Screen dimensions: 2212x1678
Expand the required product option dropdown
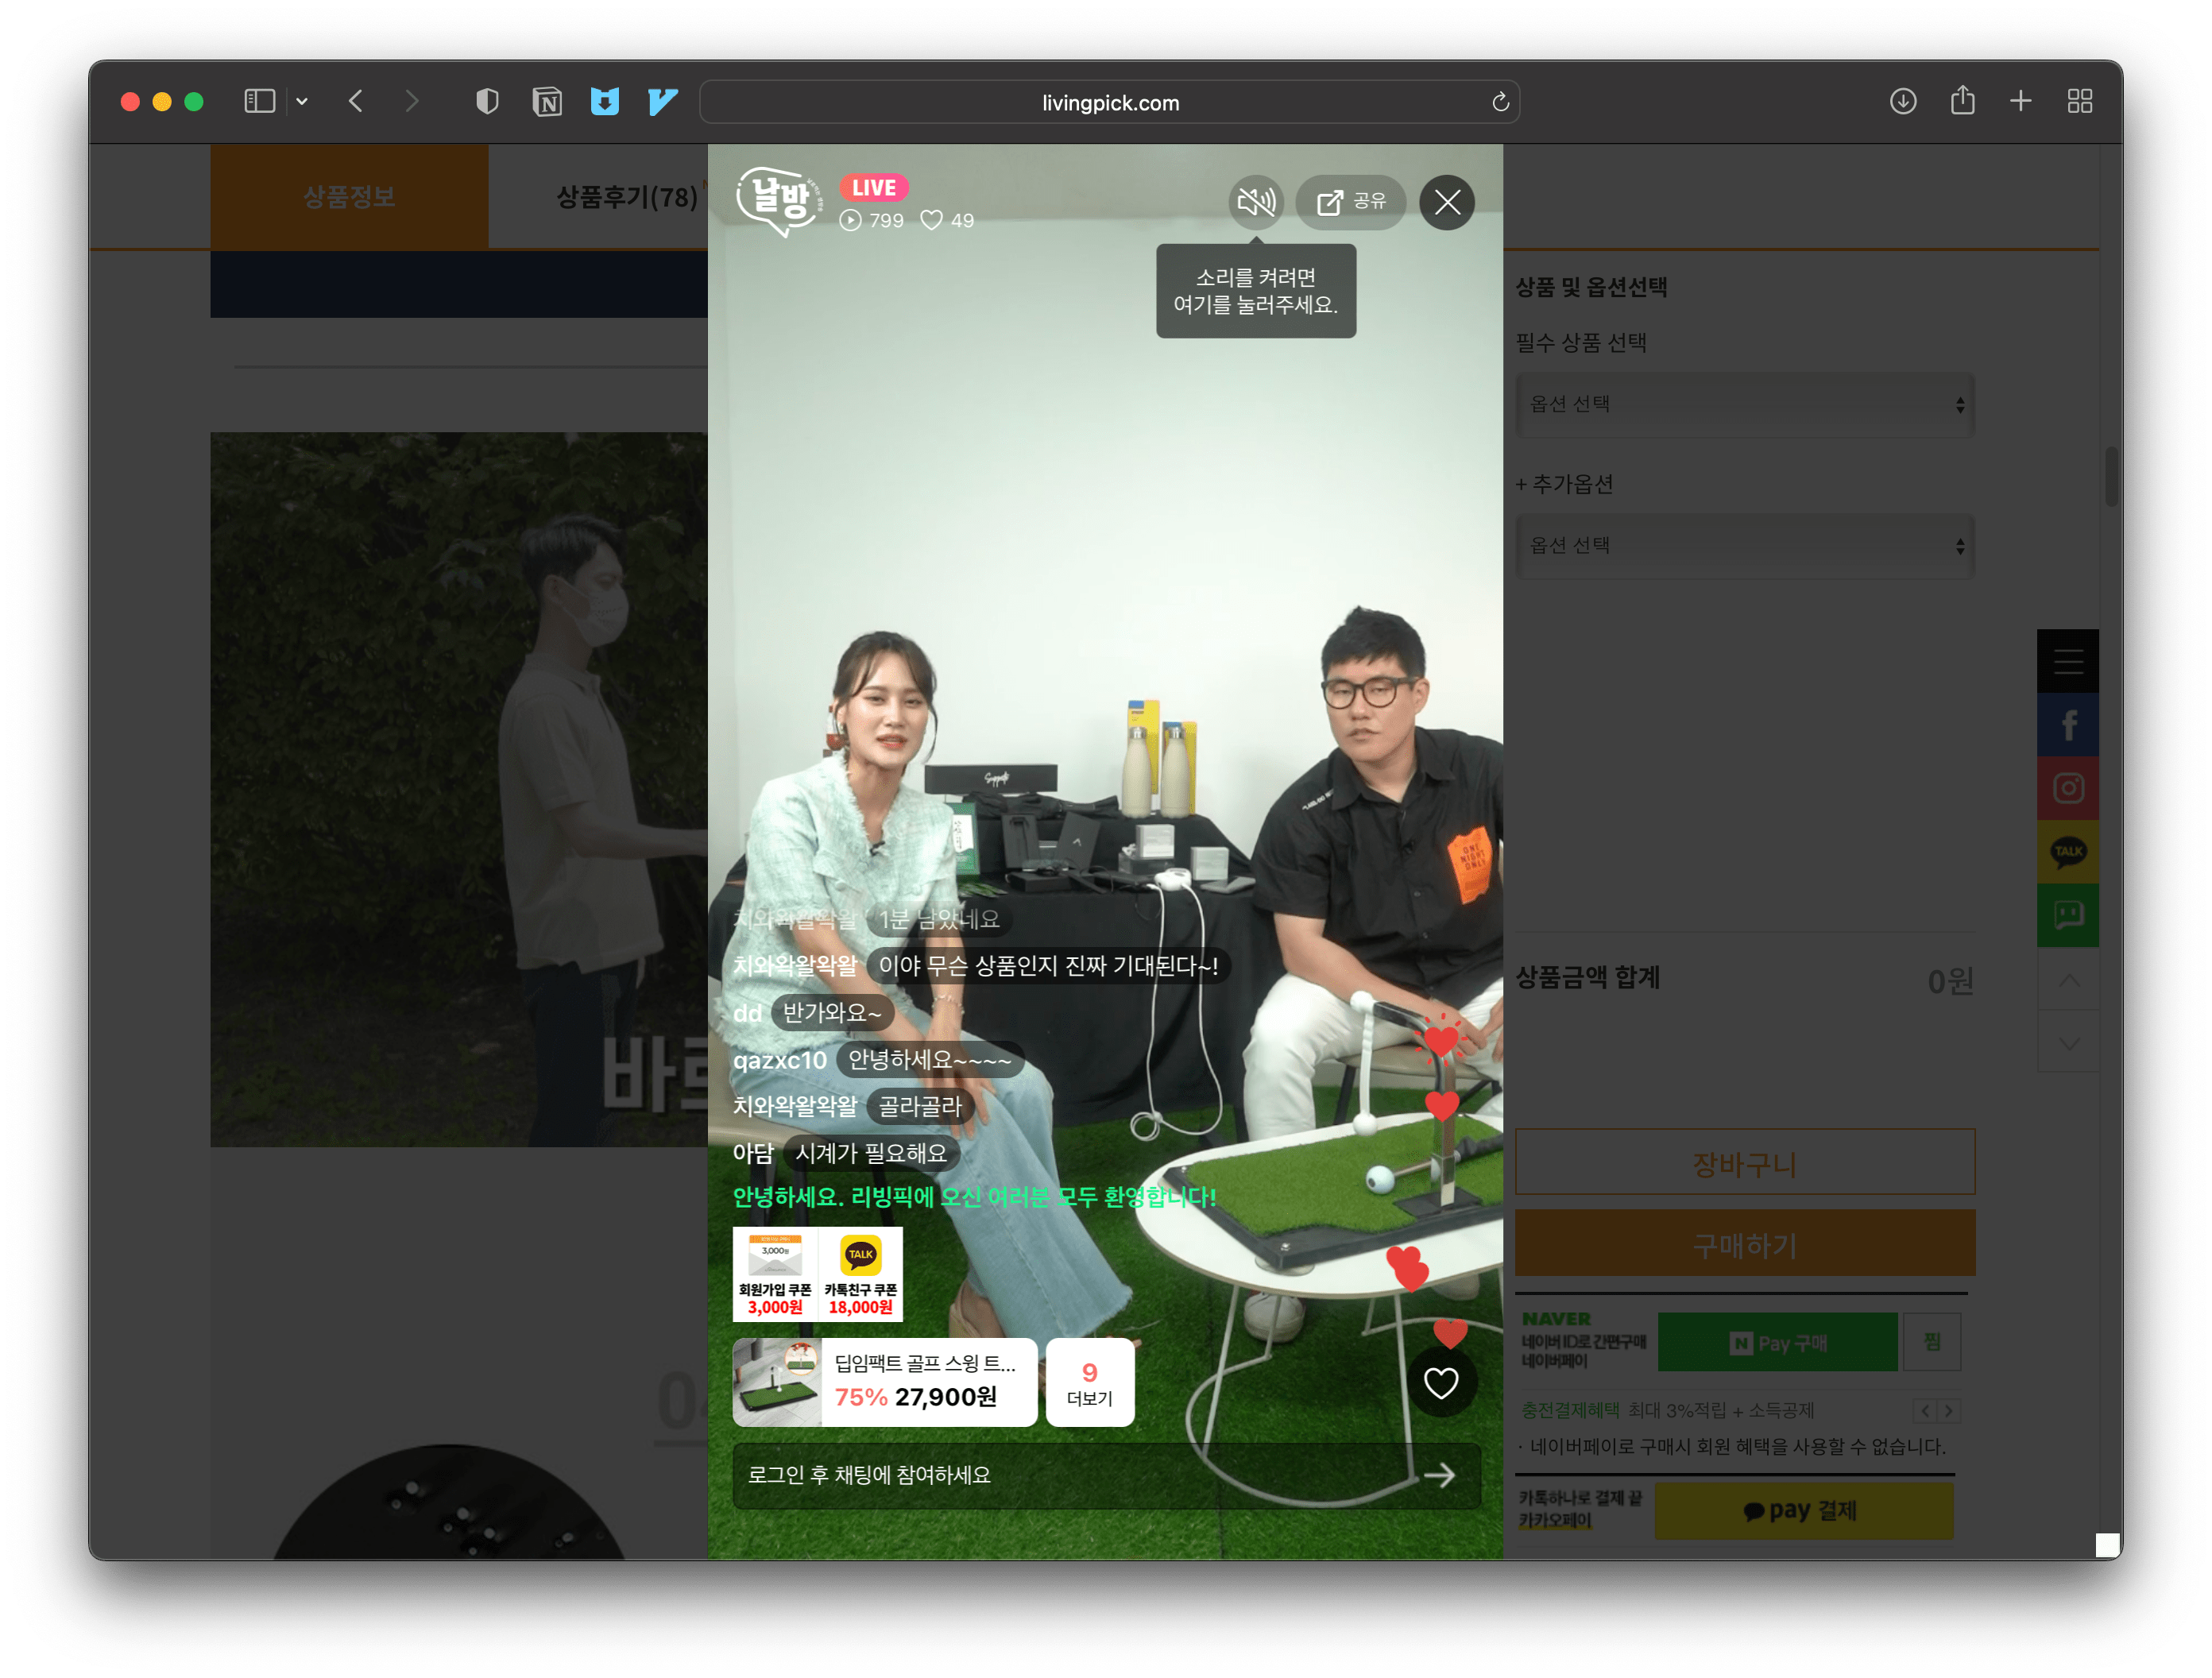1744,404
